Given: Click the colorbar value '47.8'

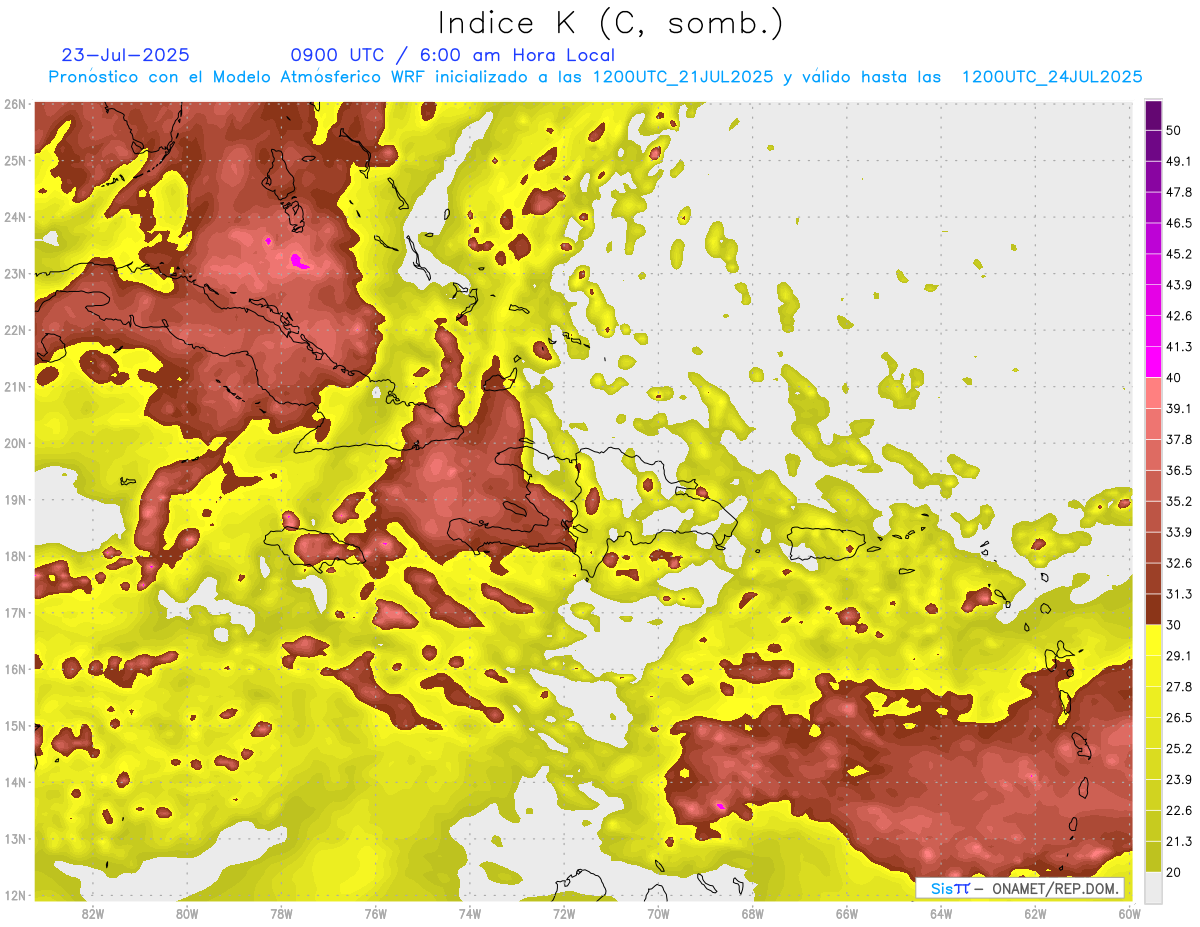Looking at the screenshot, I should [x=1178, y=192].
